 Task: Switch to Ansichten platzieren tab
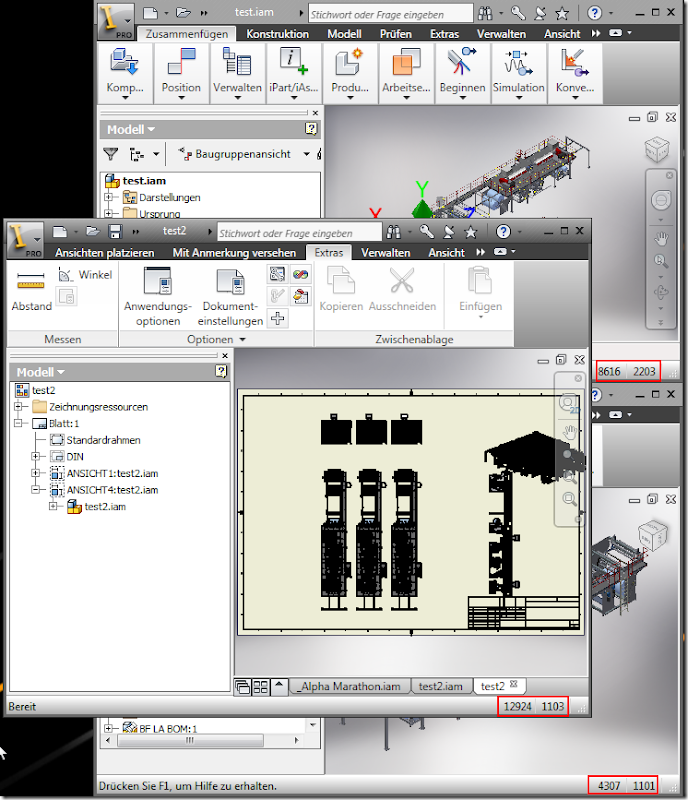click(x=105, y=253)
